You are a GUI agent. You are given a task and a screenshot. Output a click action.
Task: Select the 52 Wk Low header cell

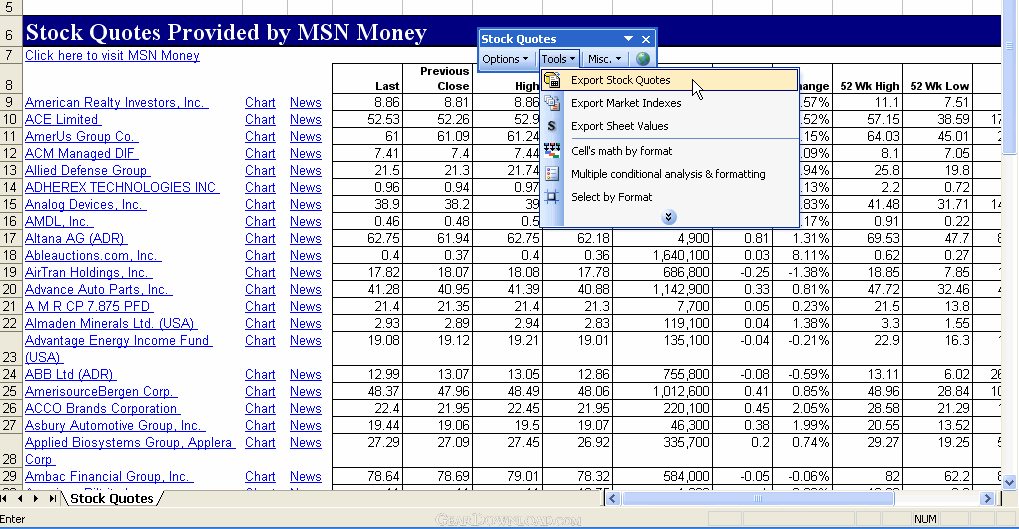click(938, 79)
